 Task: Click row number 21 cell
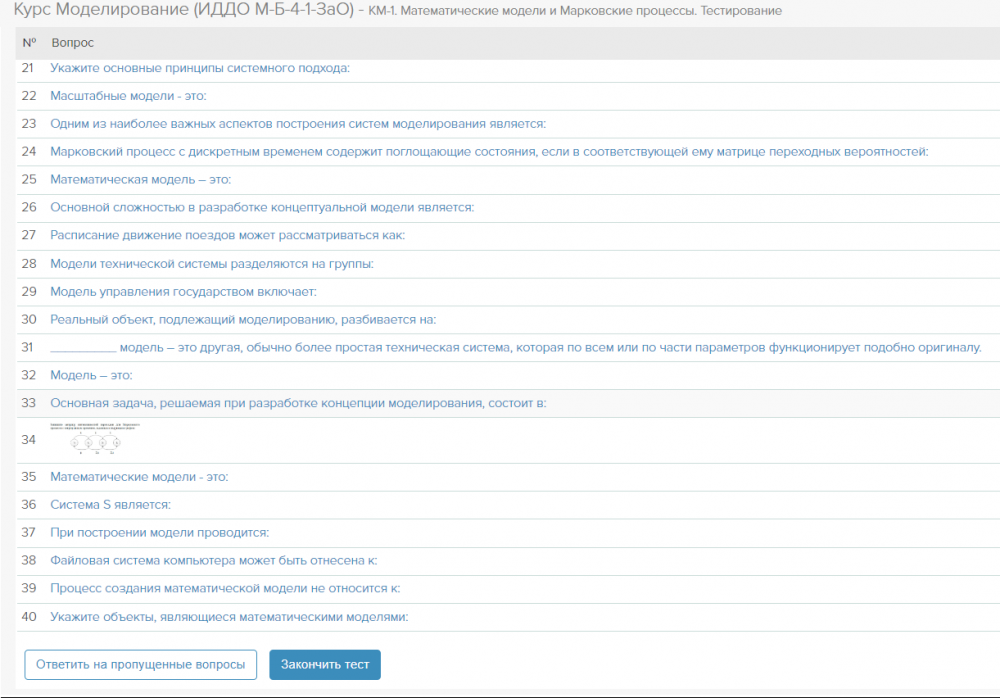coord(27,68)
